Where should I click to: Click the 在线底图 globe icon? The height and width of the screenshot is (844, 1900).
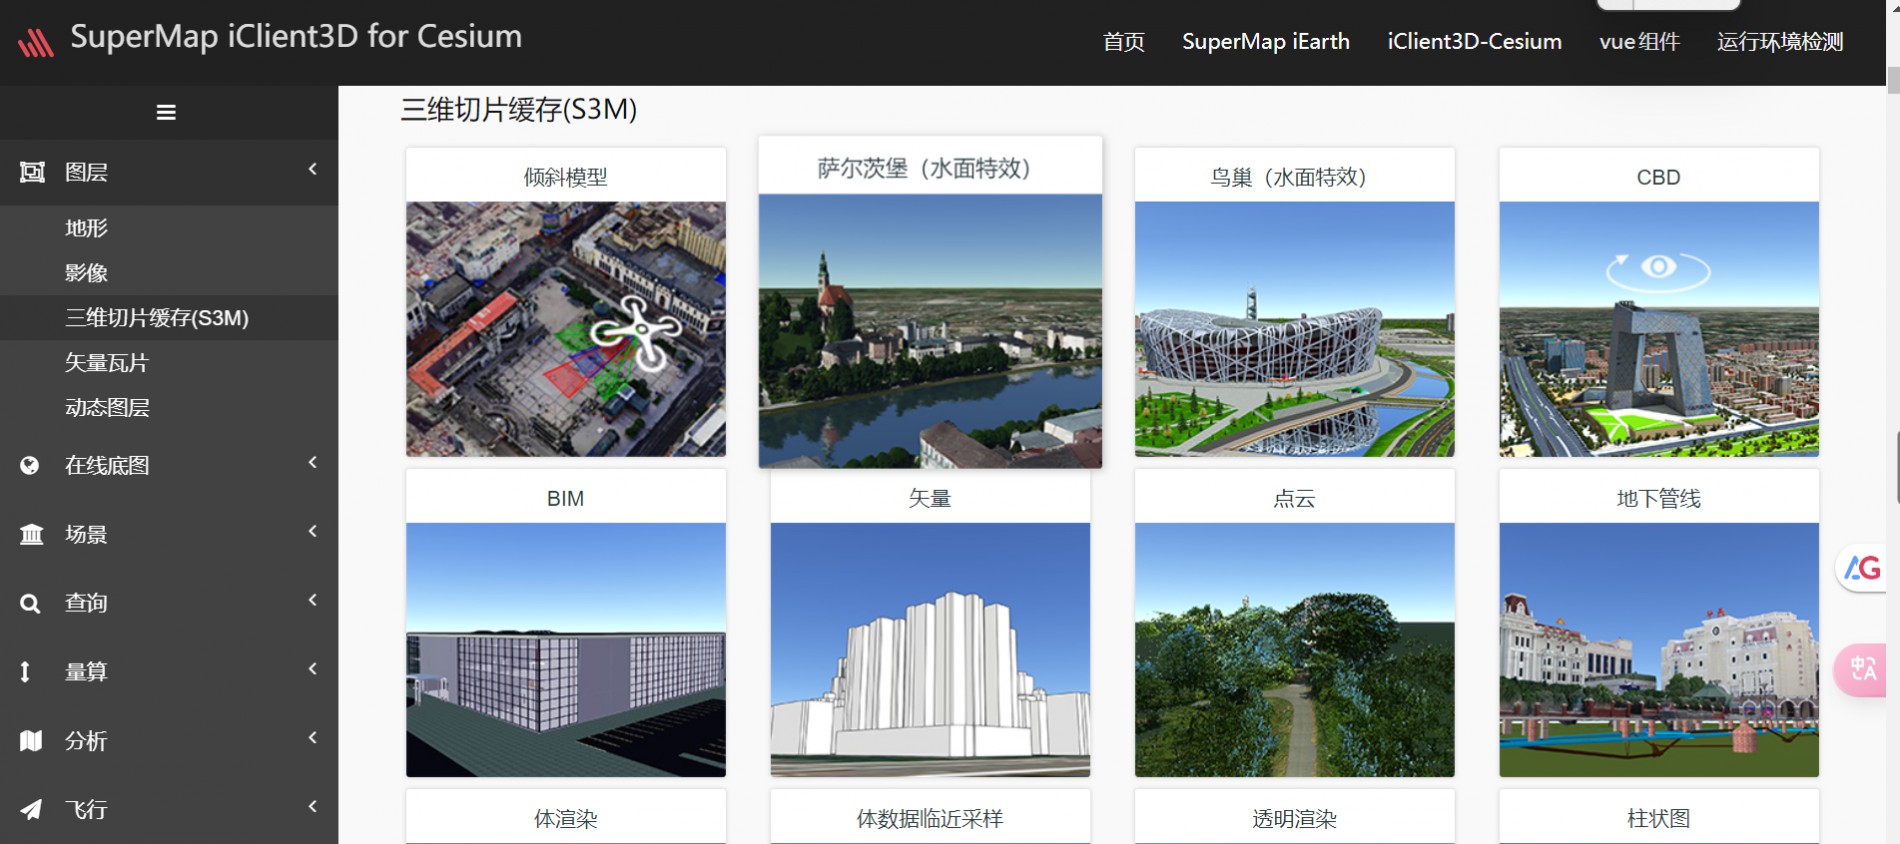[30, 465]
